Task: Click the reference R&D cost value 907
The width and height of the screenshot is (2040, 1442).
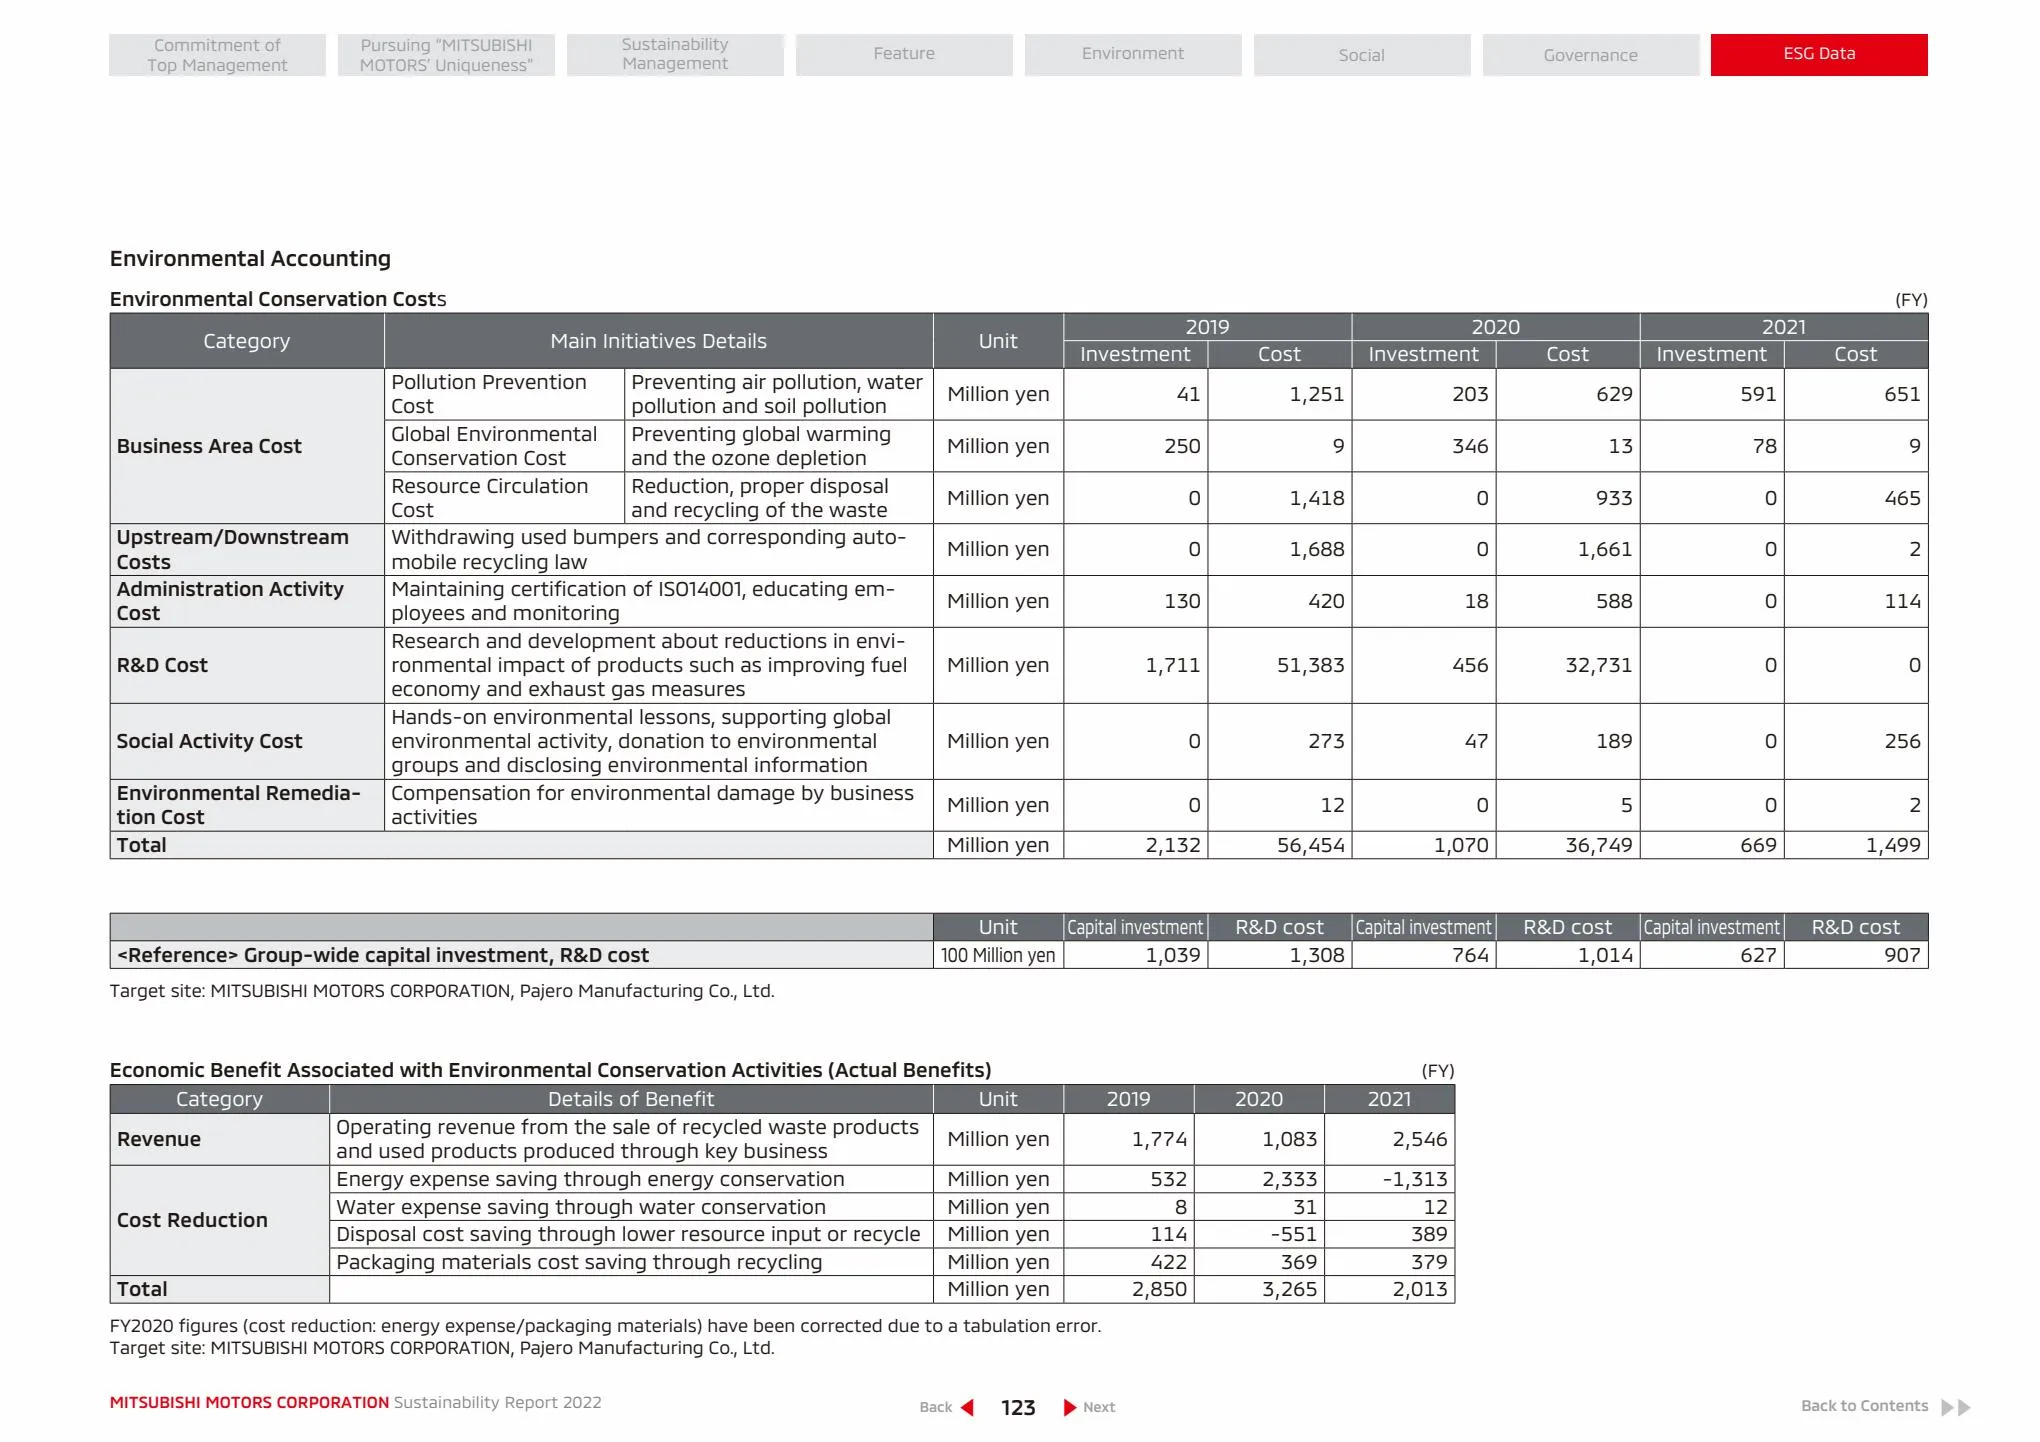Action: coord(1902,955)
